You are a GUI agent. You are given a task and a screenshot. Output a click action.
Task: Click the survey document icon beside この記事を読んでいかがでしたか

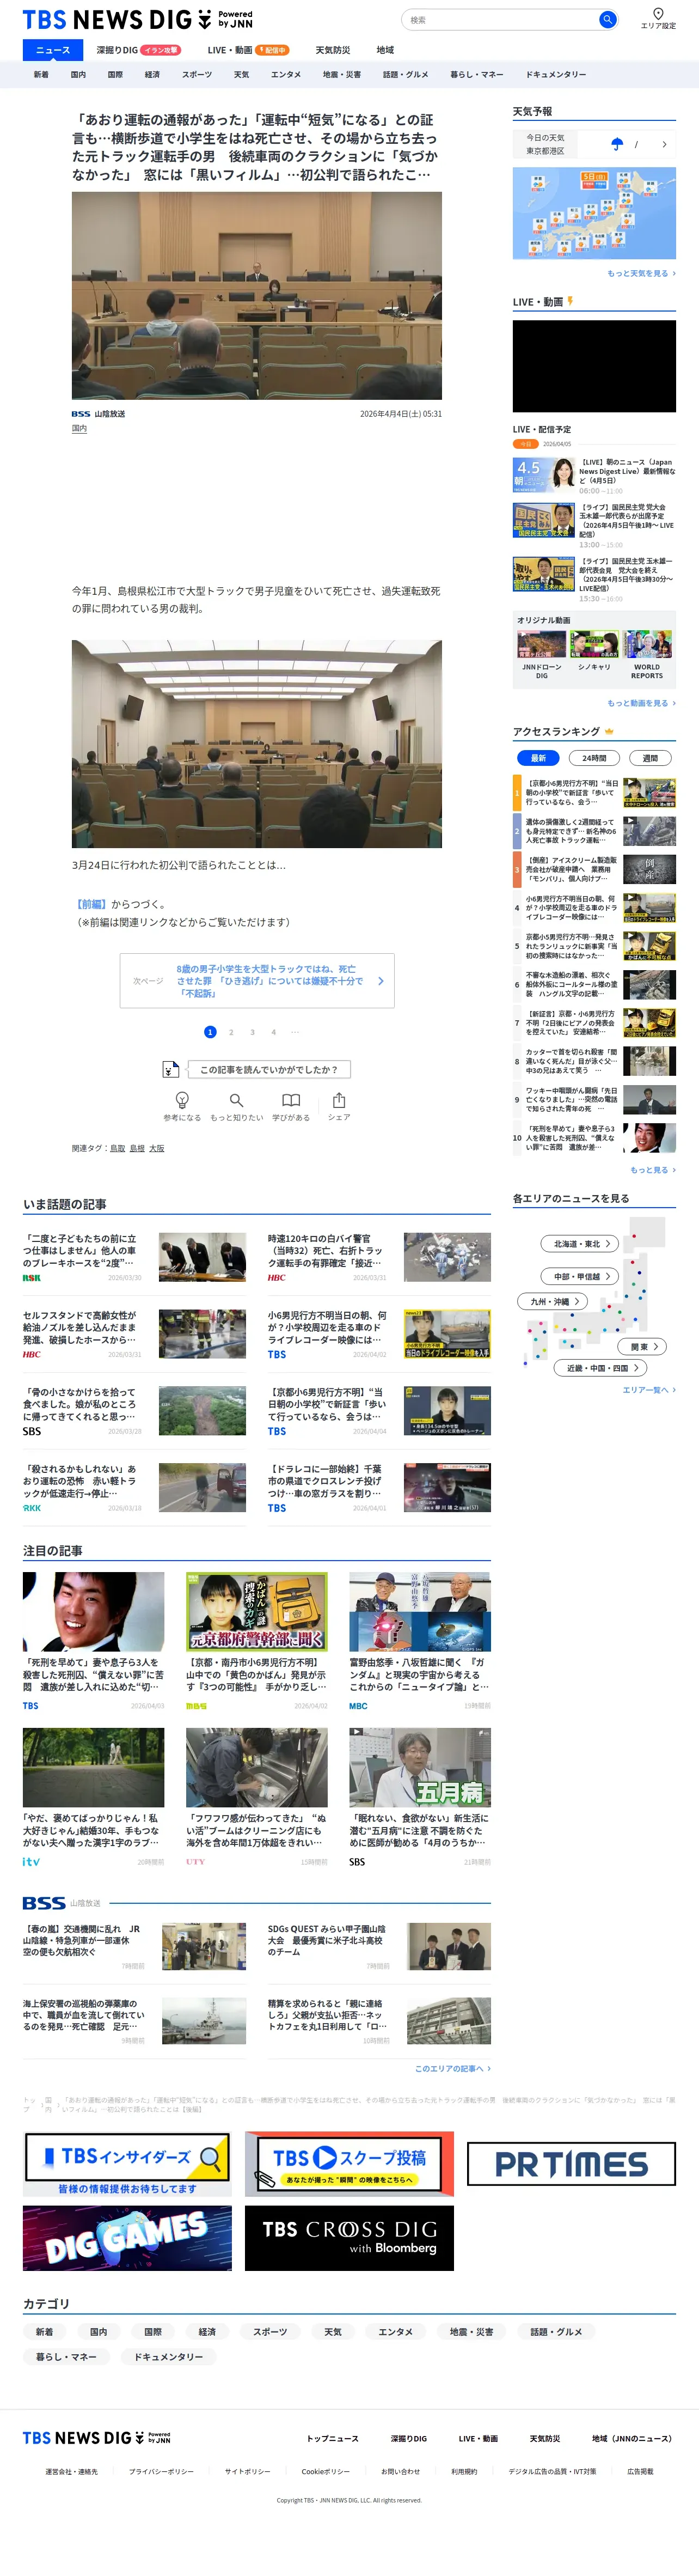pos(171,1069)
